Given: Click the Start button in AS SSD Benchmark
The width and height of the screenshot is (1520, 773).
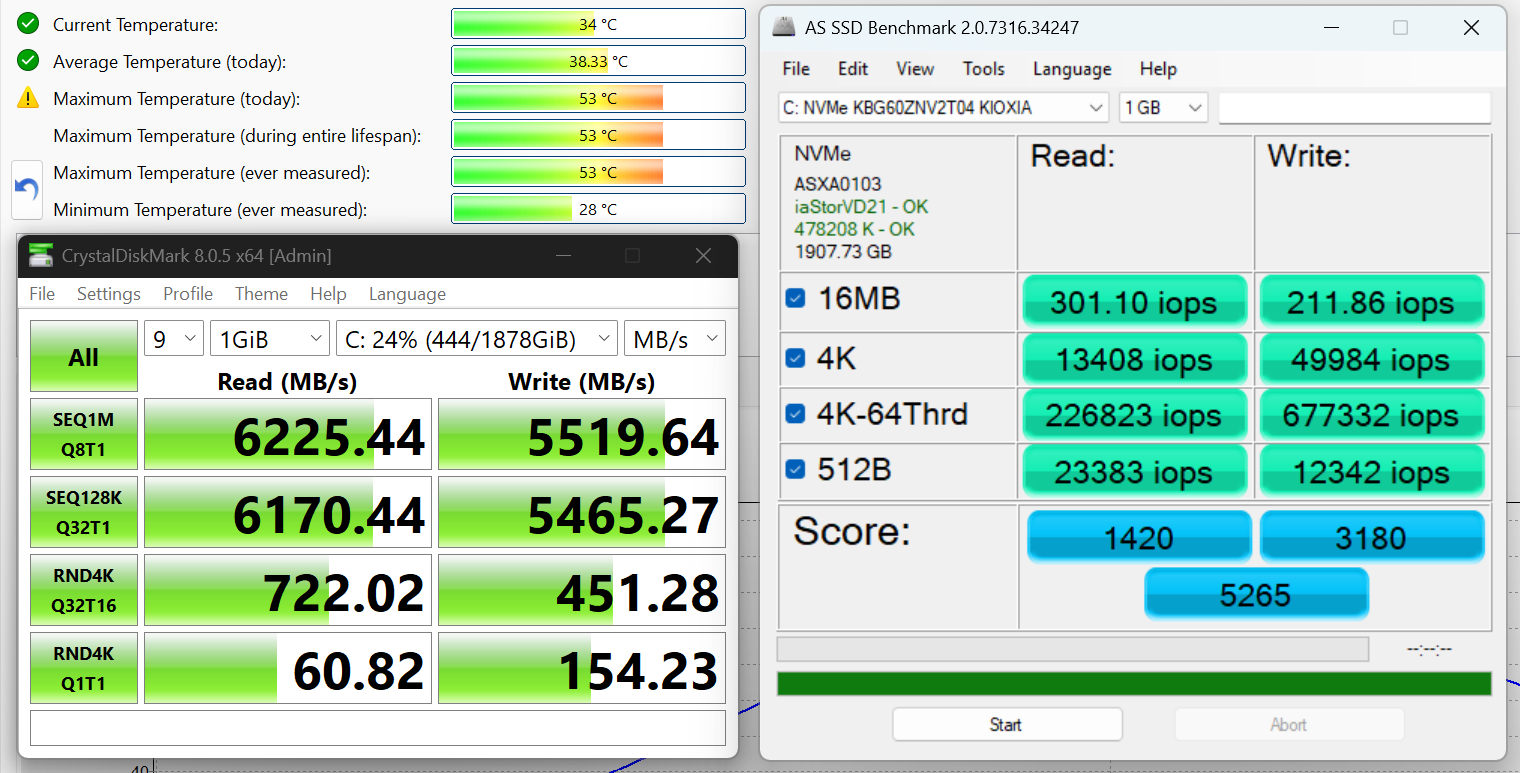Looking at the screenshot, I should point(1007,725).
